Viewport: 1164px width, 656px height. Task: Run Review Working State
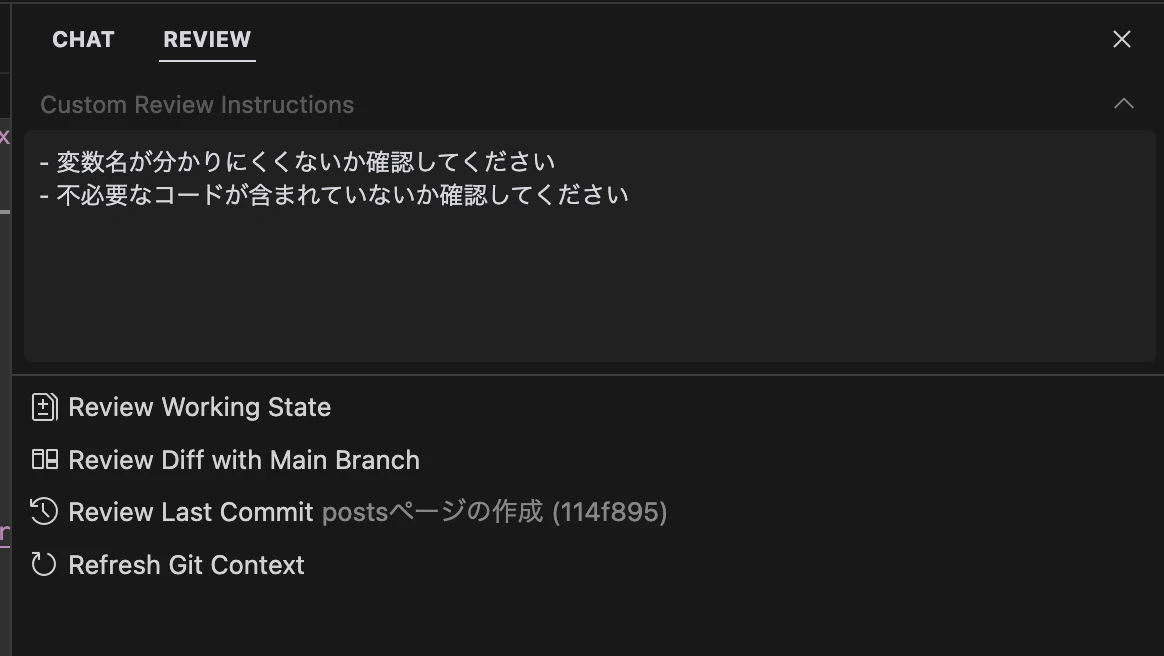coord(199,407)
